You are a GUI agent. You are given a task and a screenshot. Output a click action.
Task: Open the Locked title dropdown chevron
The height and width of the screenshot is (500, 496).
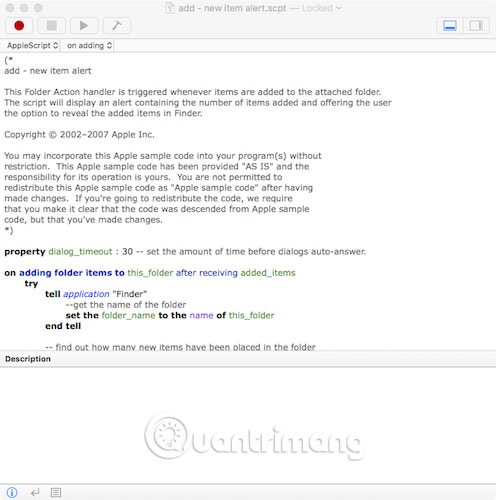click(339, 8)
